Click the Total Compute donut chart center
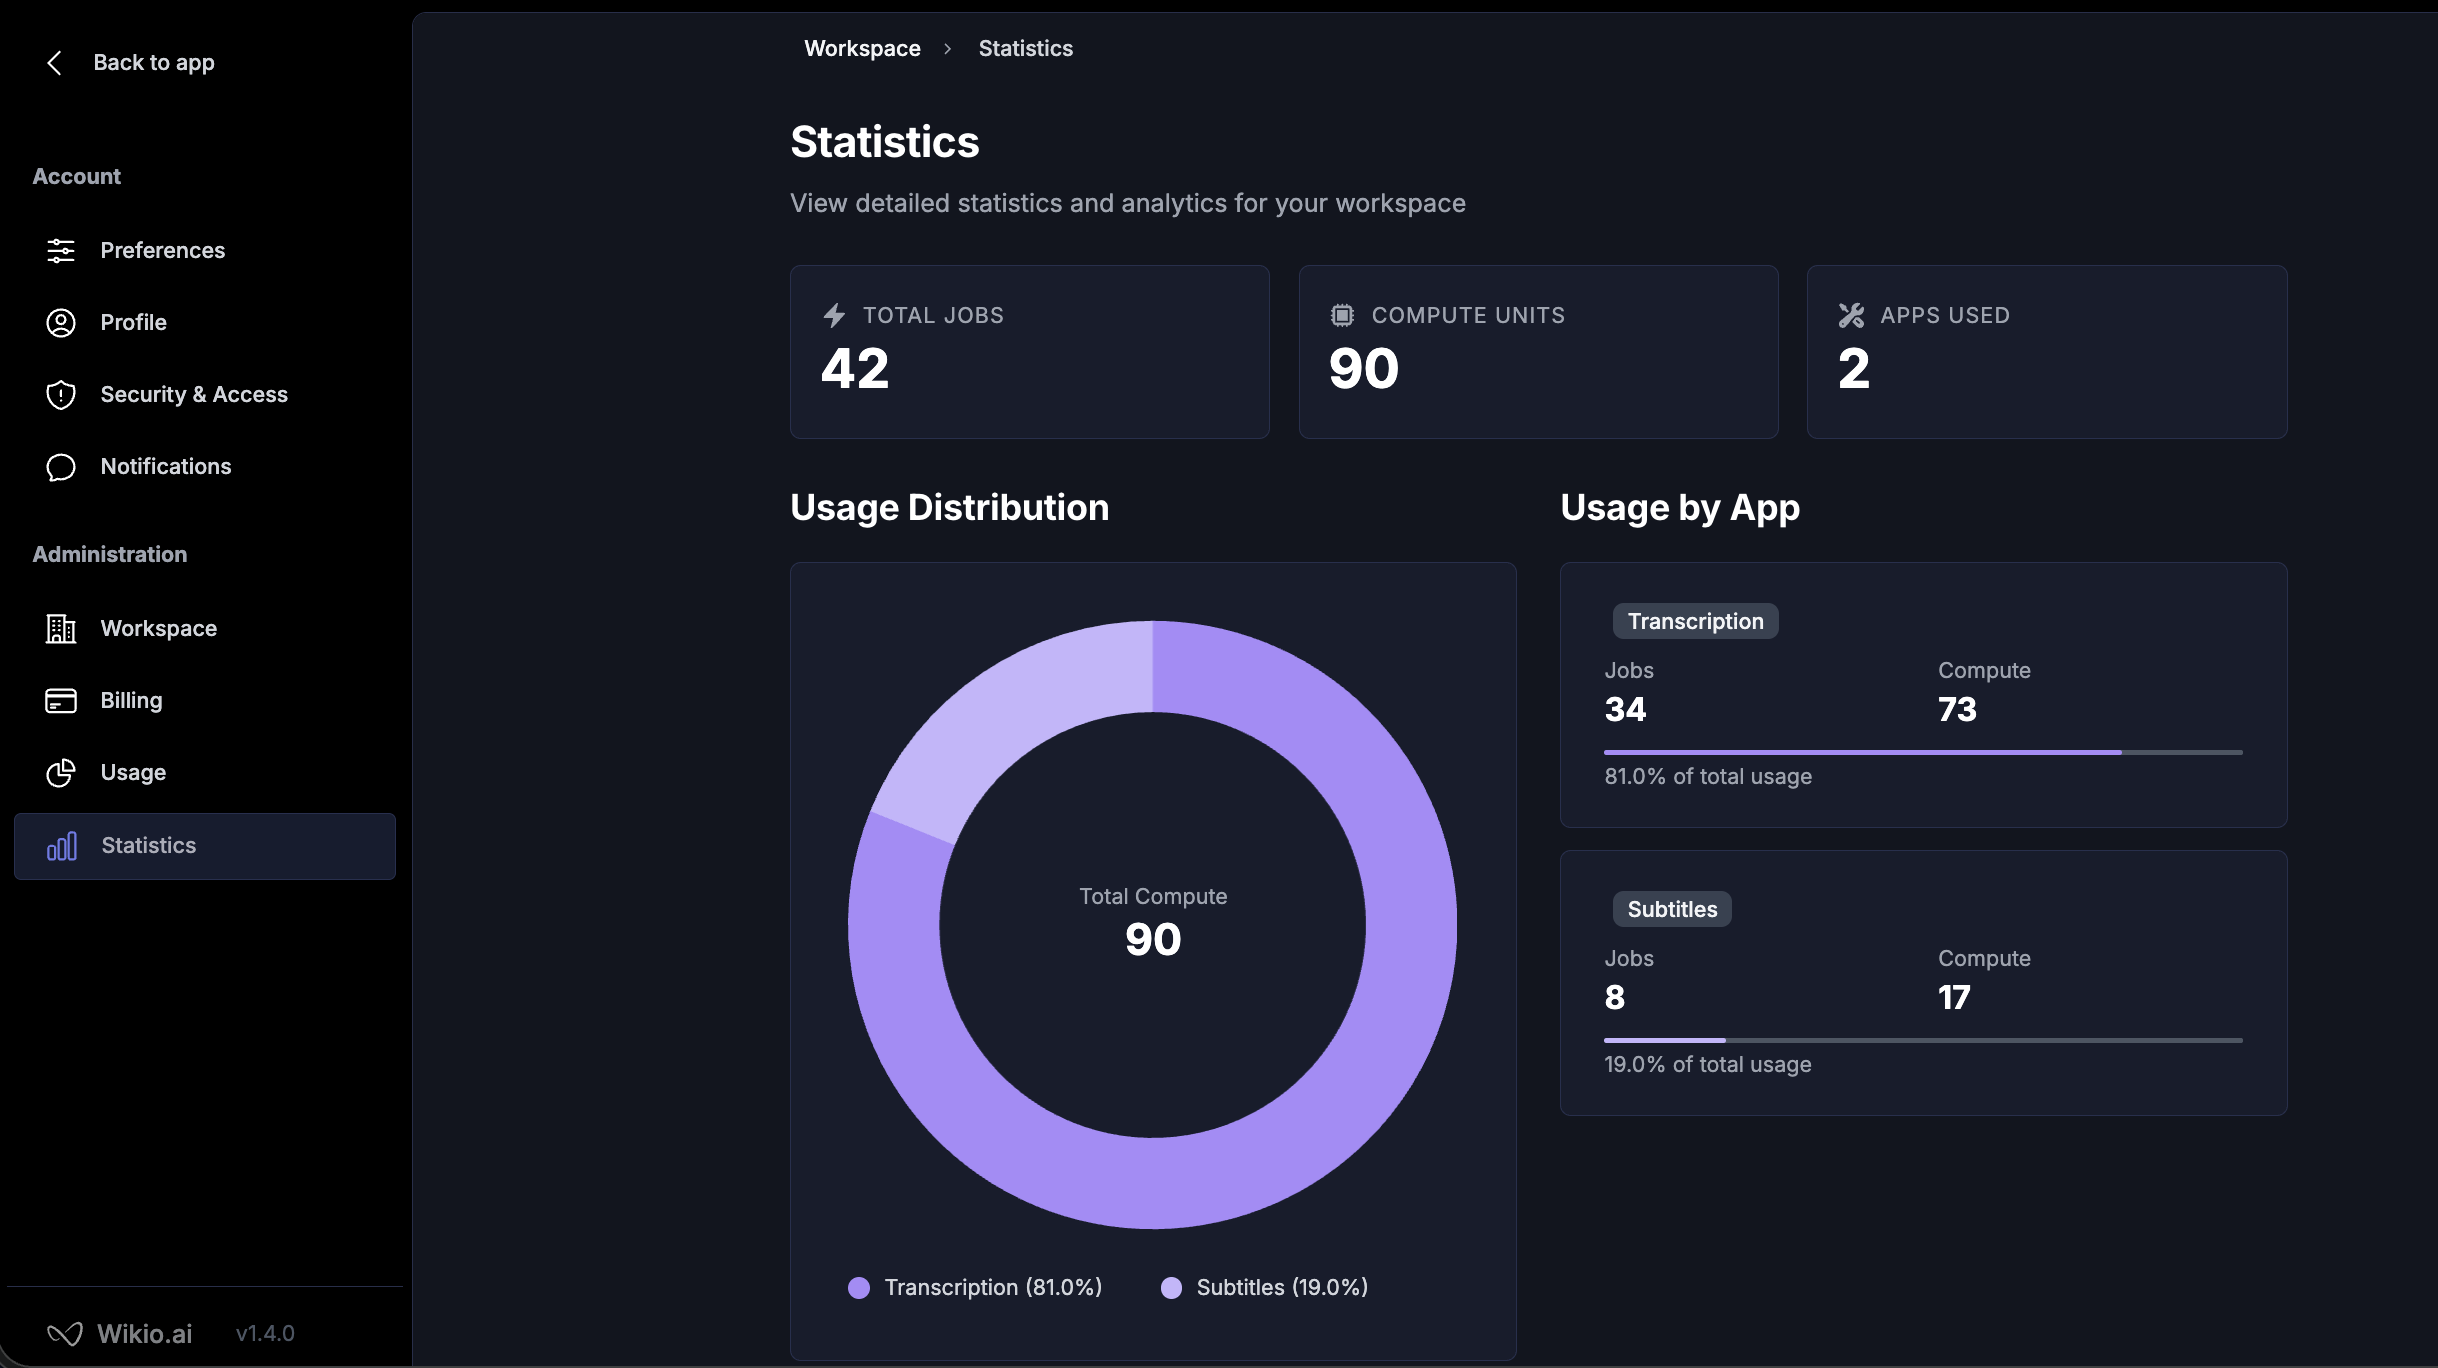This screenshot has height=1368, width=2438. [x=1152, y=925]
